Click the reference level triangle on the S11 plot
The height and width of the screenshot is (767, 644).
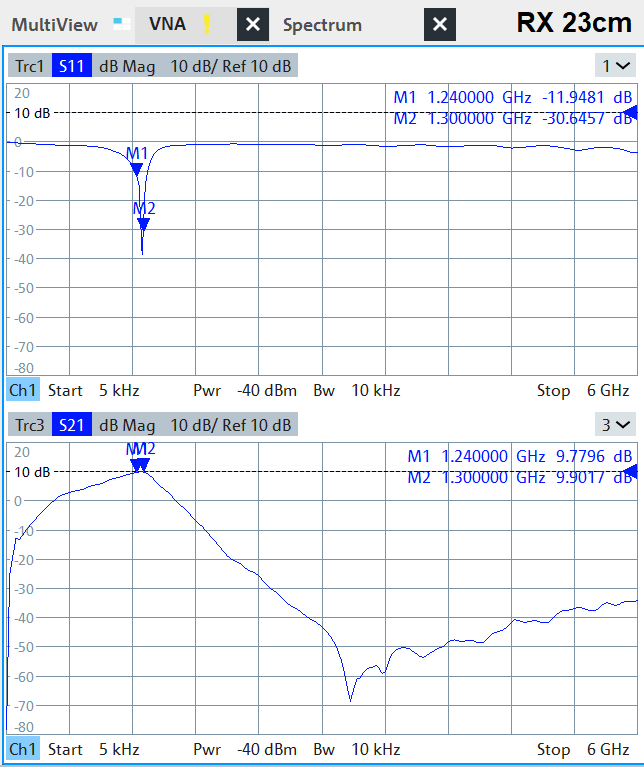(x=630, y=113)
